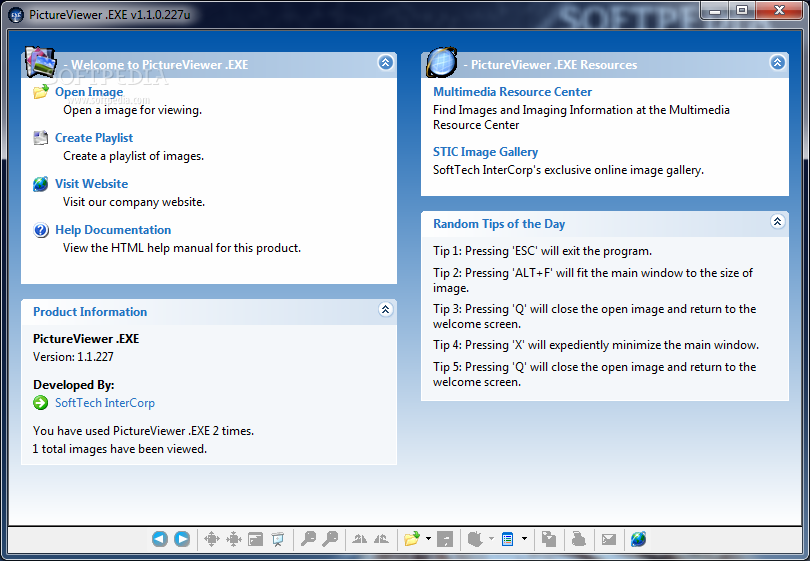Screen dimensions: 810x561
Task: Start the slideshow with the presentation screen icon
Action: click(278, 539)
